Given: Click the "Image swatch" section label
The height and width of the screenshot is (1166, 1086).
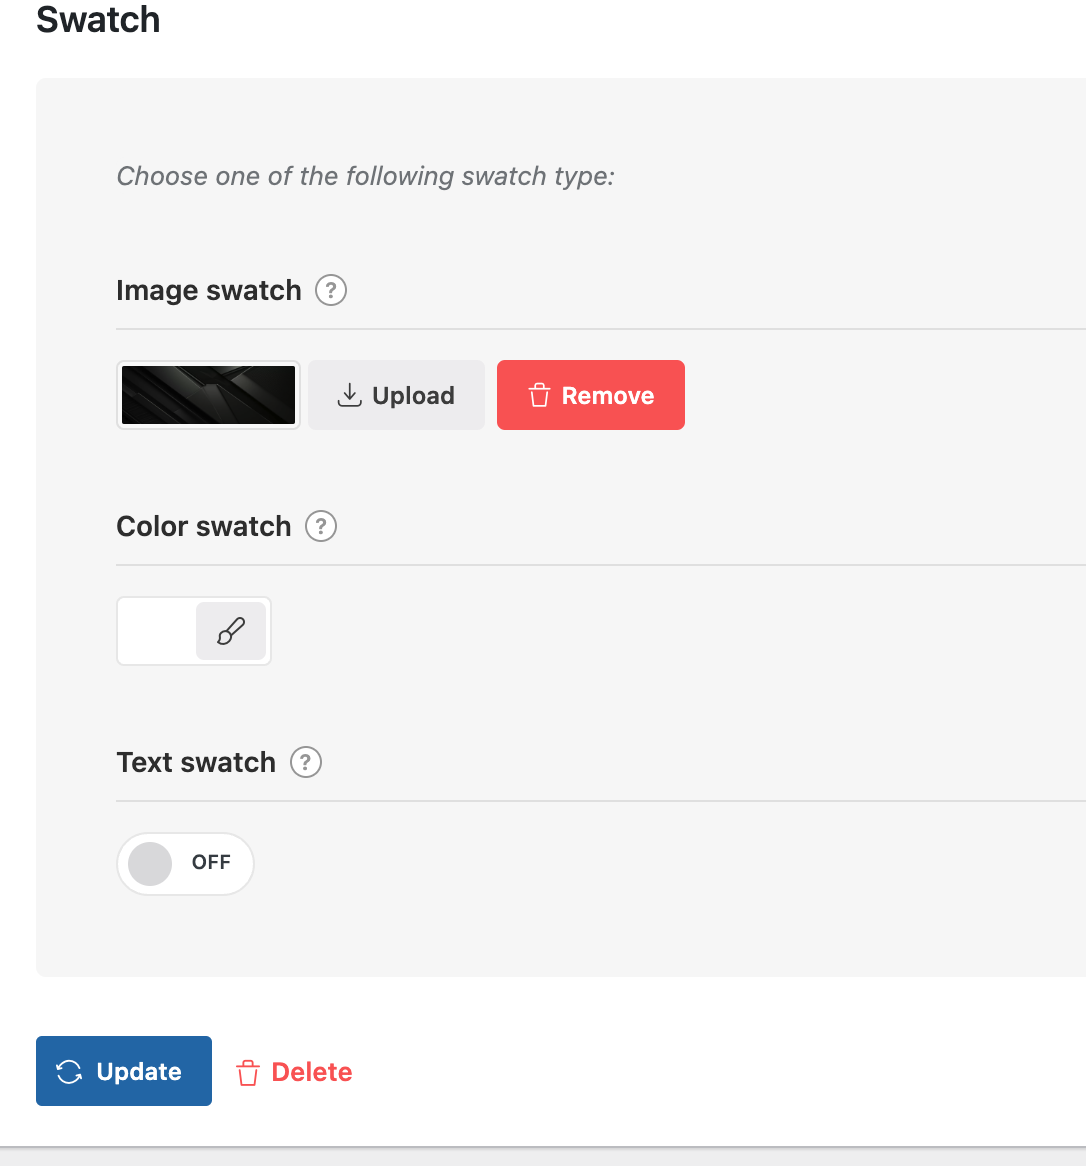Looking at the screenshot, I should click(208, 291).
